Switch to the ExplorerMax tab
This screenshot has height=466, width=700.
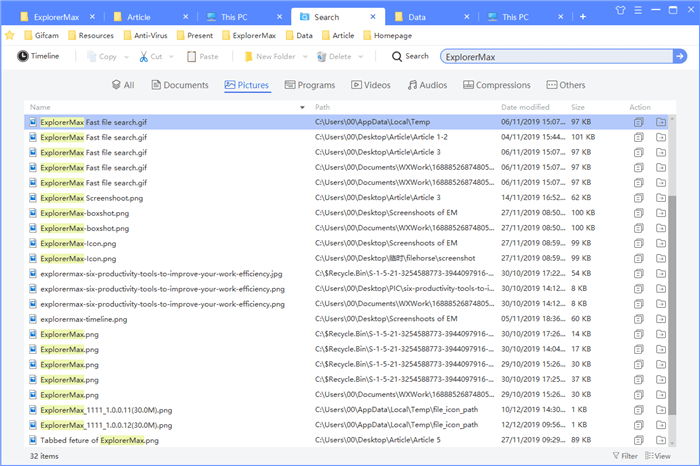click(56, 17)
